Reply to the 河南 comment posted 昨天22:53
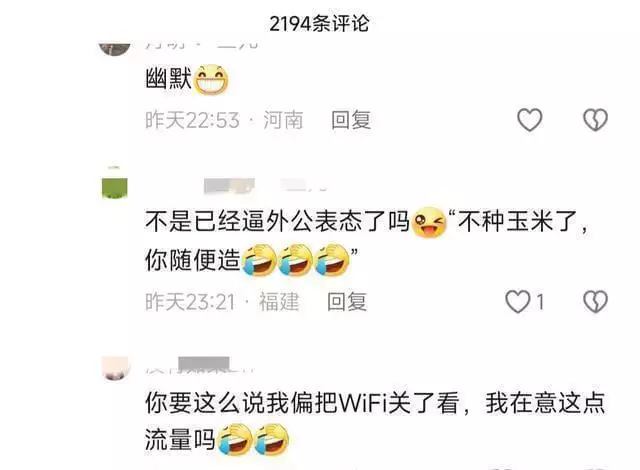This screenshot has width=640, height=470. click(351, 120)
